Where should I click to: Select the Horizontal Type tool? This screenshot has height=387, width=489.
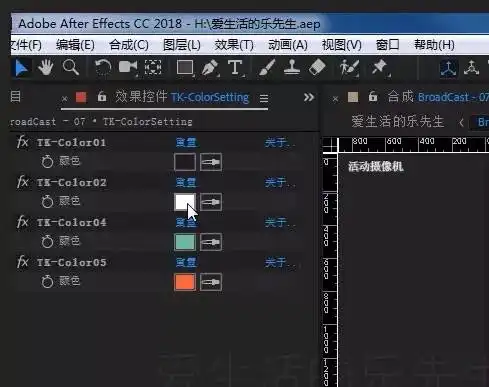(x=235, y=68)
